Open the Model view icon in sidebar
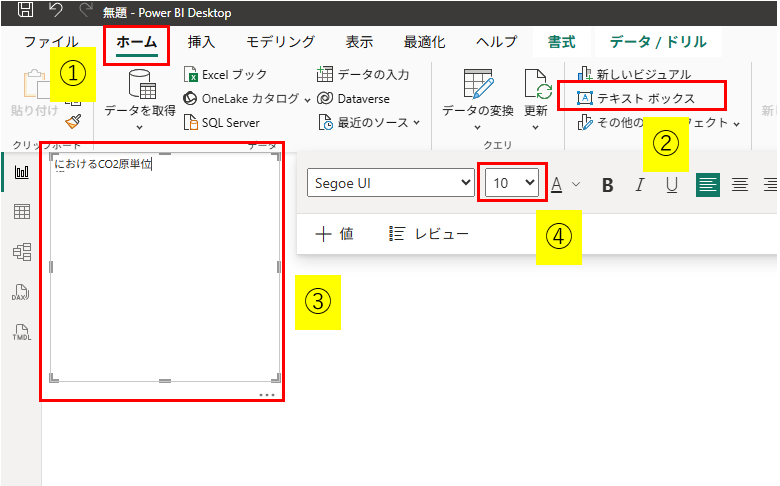Screen dimensions: 780x486 [x=22, y=252]
